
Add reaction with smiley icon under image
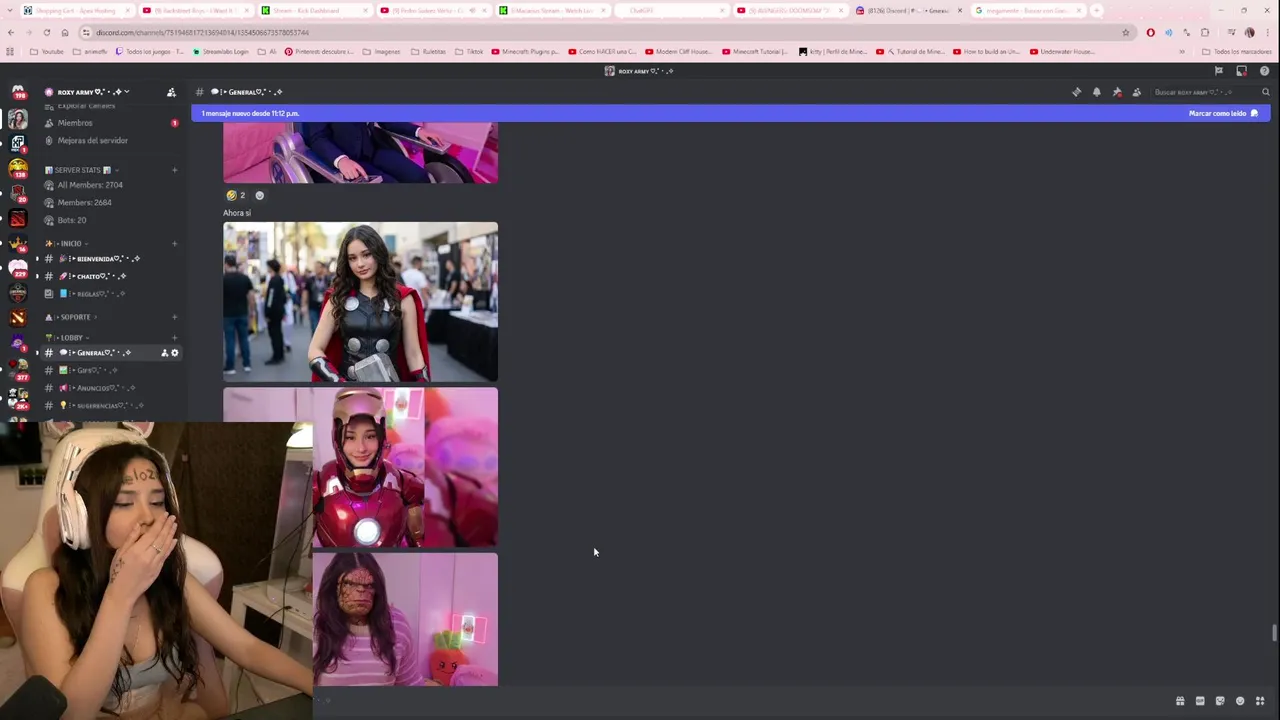pos(260,195)
